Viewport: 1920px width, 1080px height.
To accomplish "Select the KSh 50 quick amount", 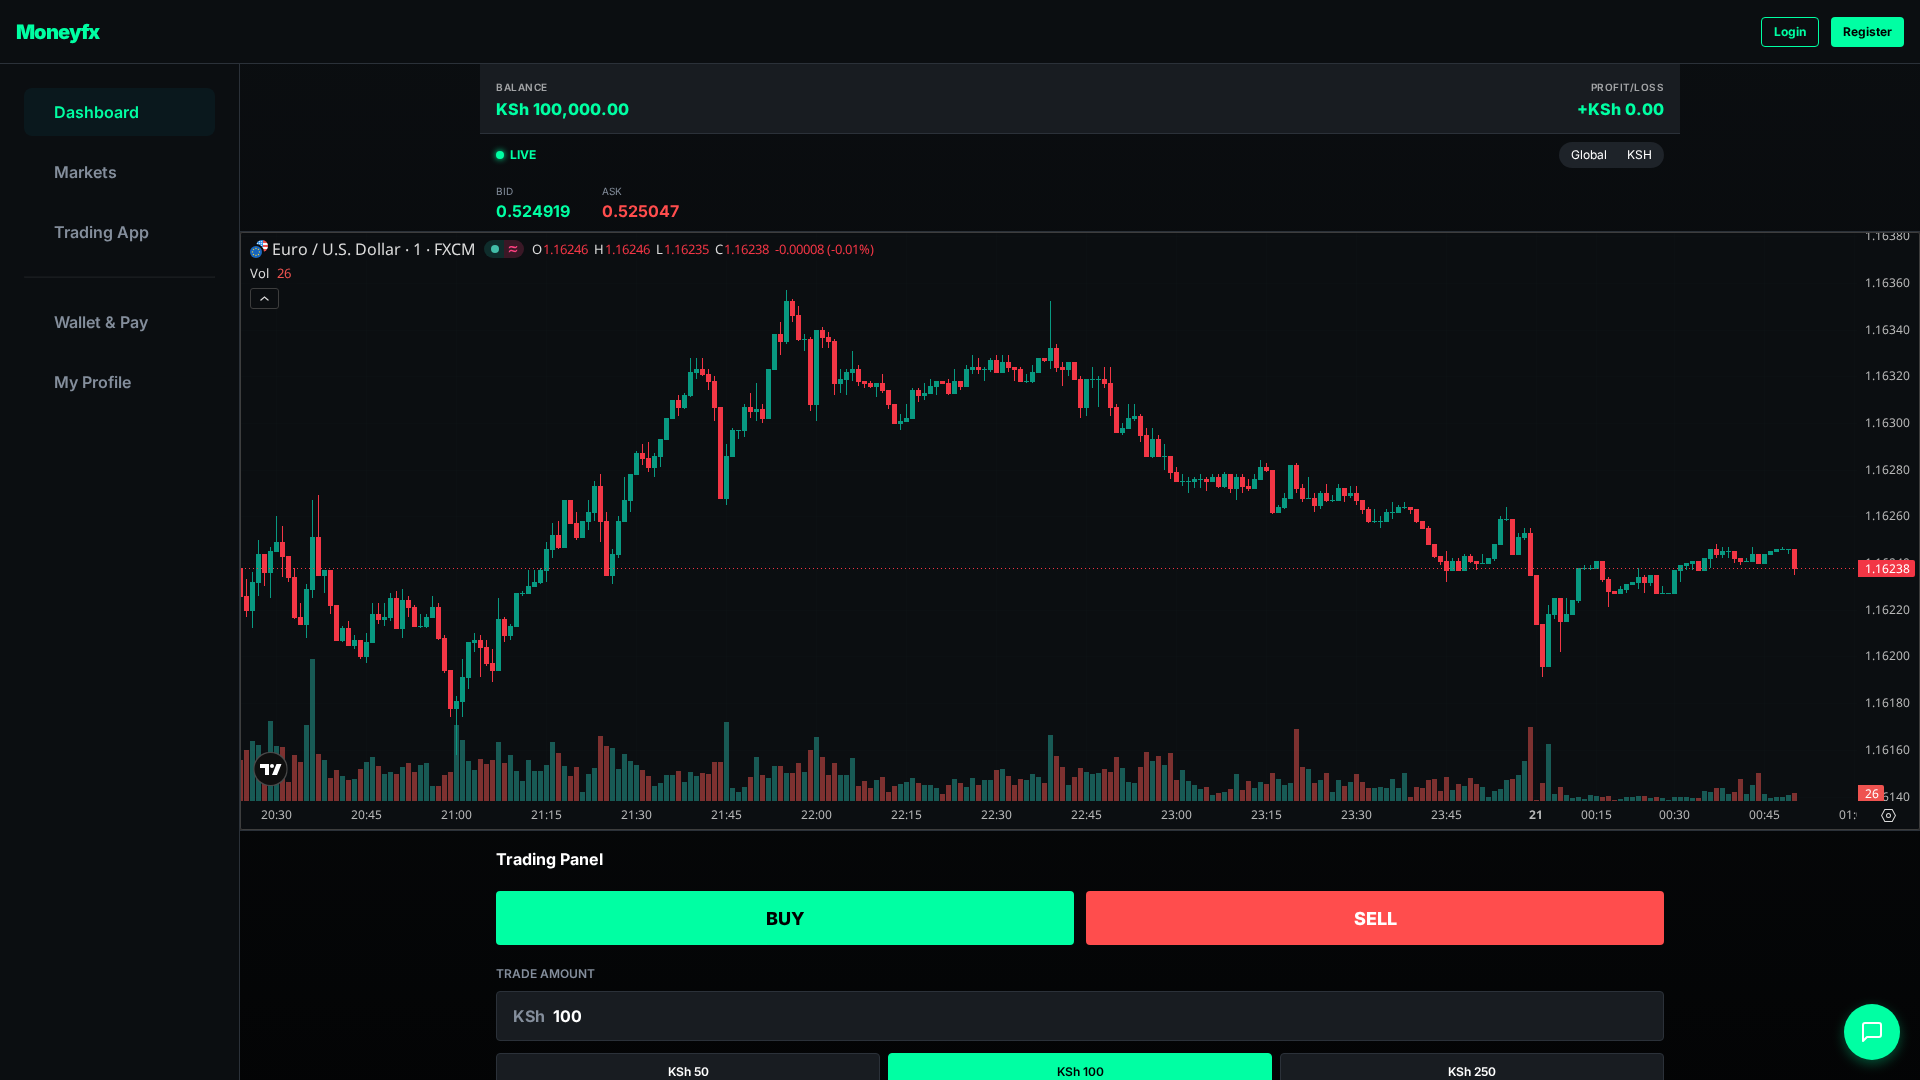I will click(x=688, y=1067).
